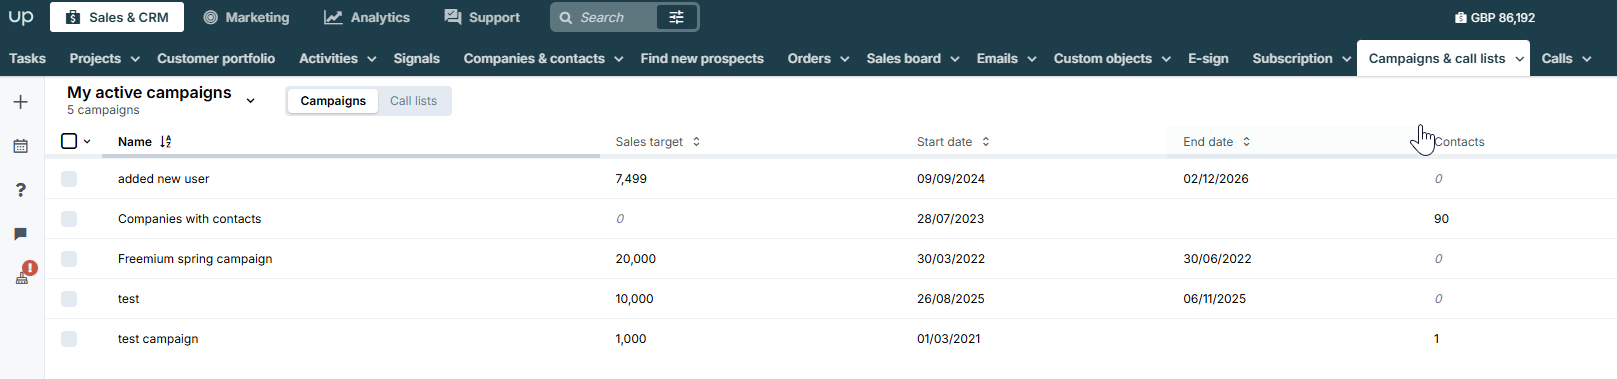The height and width of the screenshot is (379, 1617).
Task: Click the Contacts column header
Action: pyautogui.click(x=1459, y=142)
